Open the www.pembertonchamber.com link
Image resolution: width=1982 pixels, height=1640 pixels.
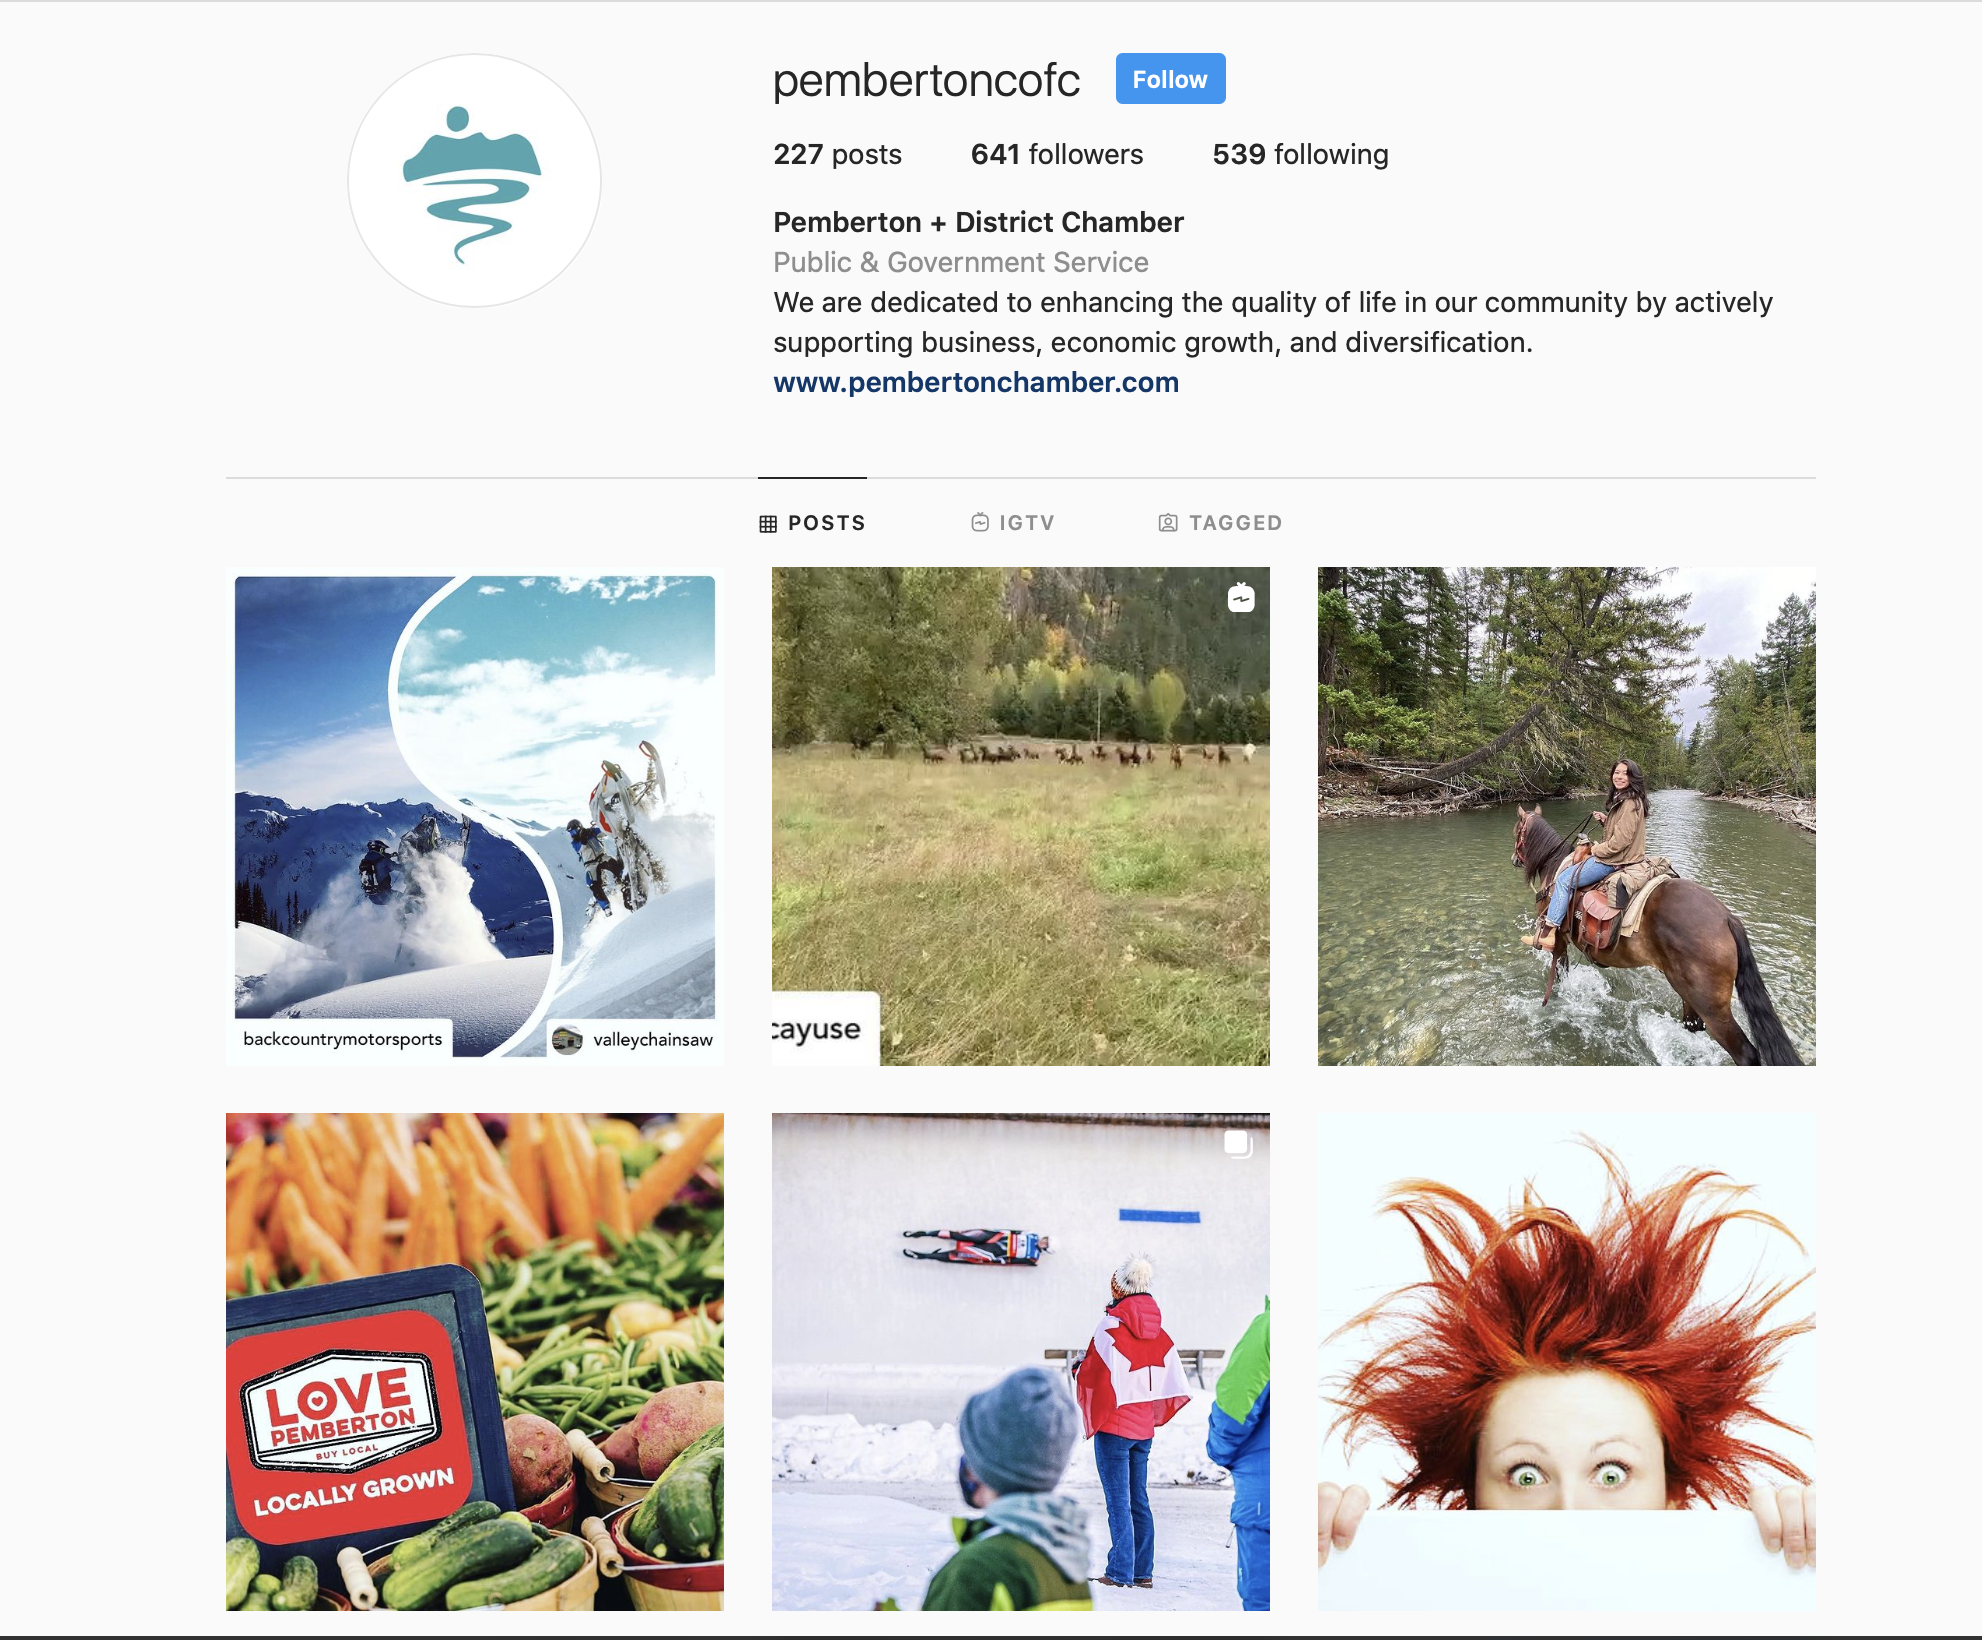[x=976, y=382]
